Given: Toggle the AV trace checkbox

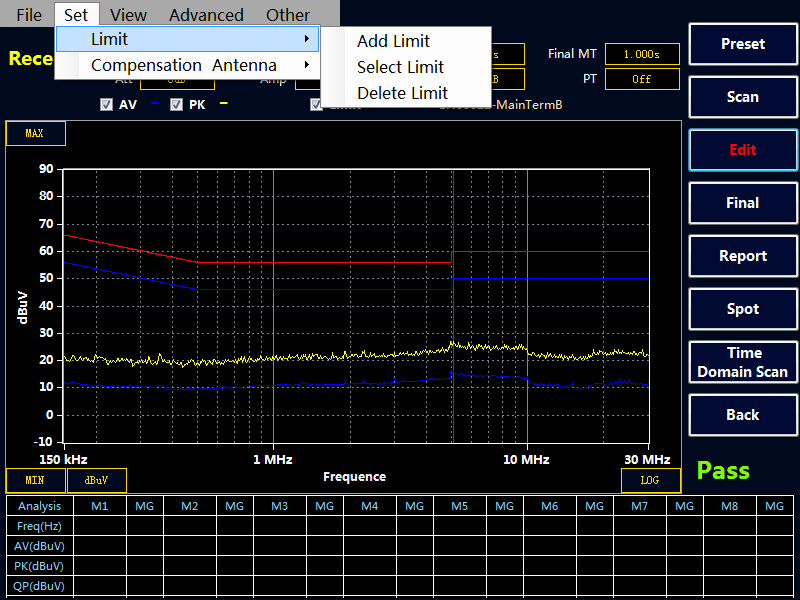Looking at the screenshot, I should [x=106, y=104].
